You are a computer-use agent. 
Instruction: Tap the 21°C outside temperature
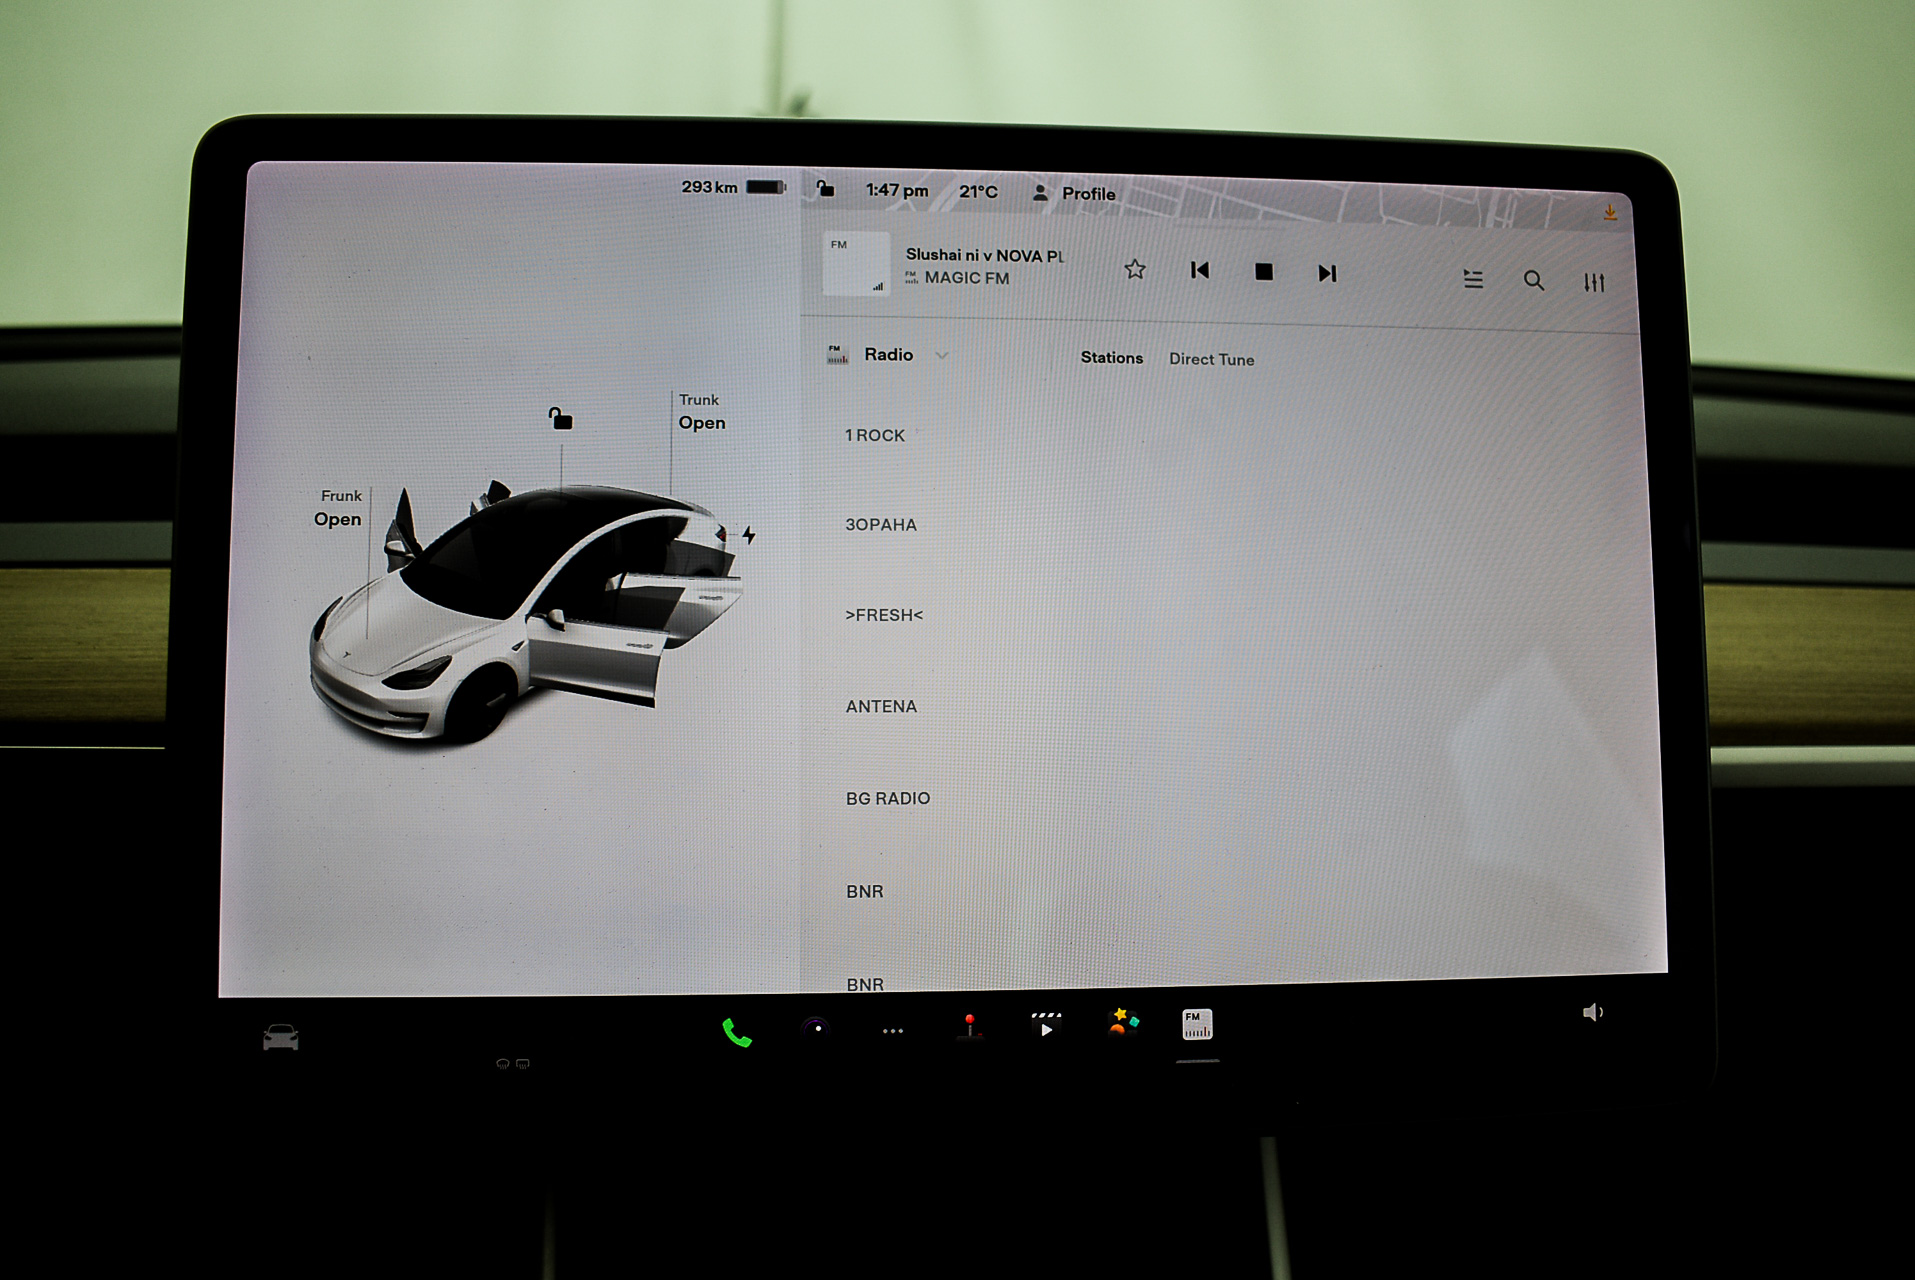(x=978, y=191)
